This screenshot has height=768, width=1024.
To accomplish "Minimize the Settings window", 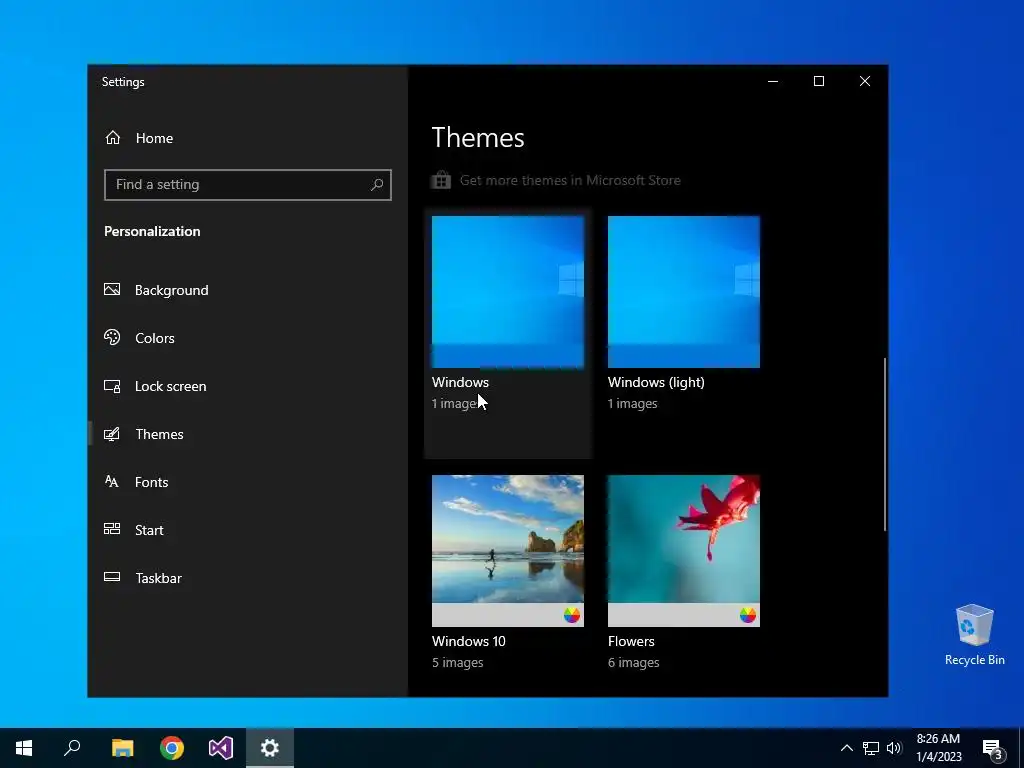I will [773, 81].
